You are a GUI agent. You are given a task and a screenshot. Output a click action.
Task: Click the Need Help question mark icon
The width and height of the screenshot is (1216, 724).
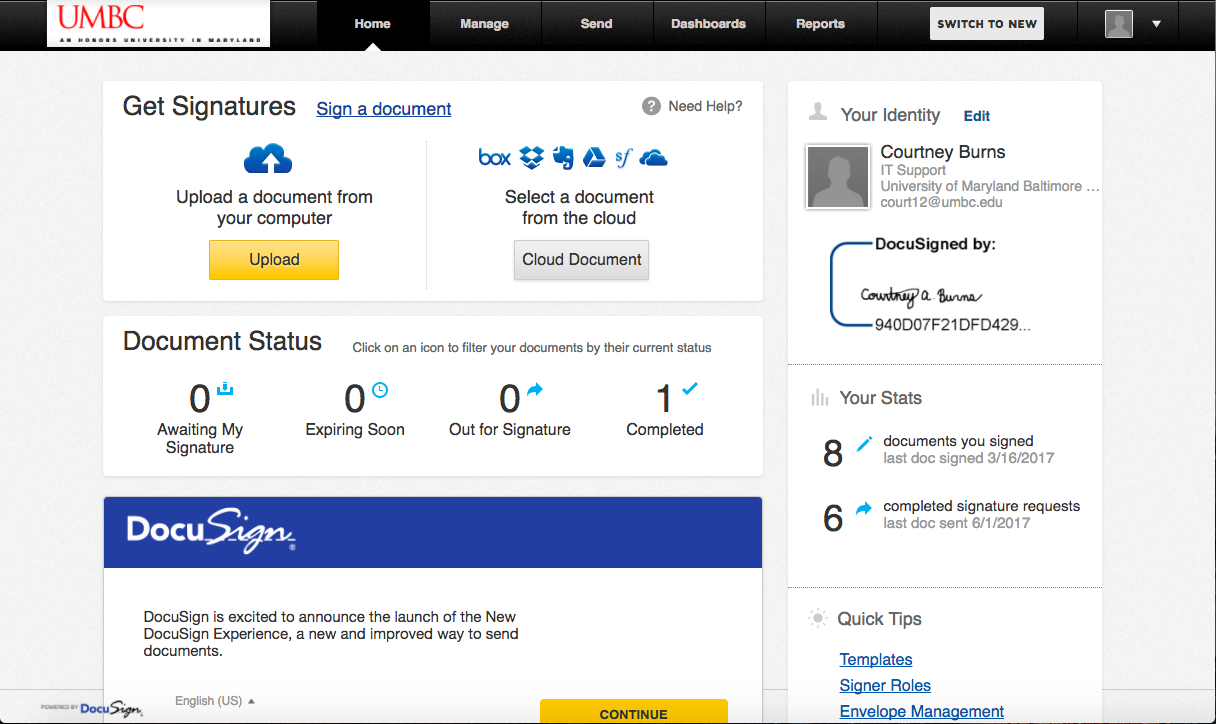pyautogui.click(x=651, y=106)
